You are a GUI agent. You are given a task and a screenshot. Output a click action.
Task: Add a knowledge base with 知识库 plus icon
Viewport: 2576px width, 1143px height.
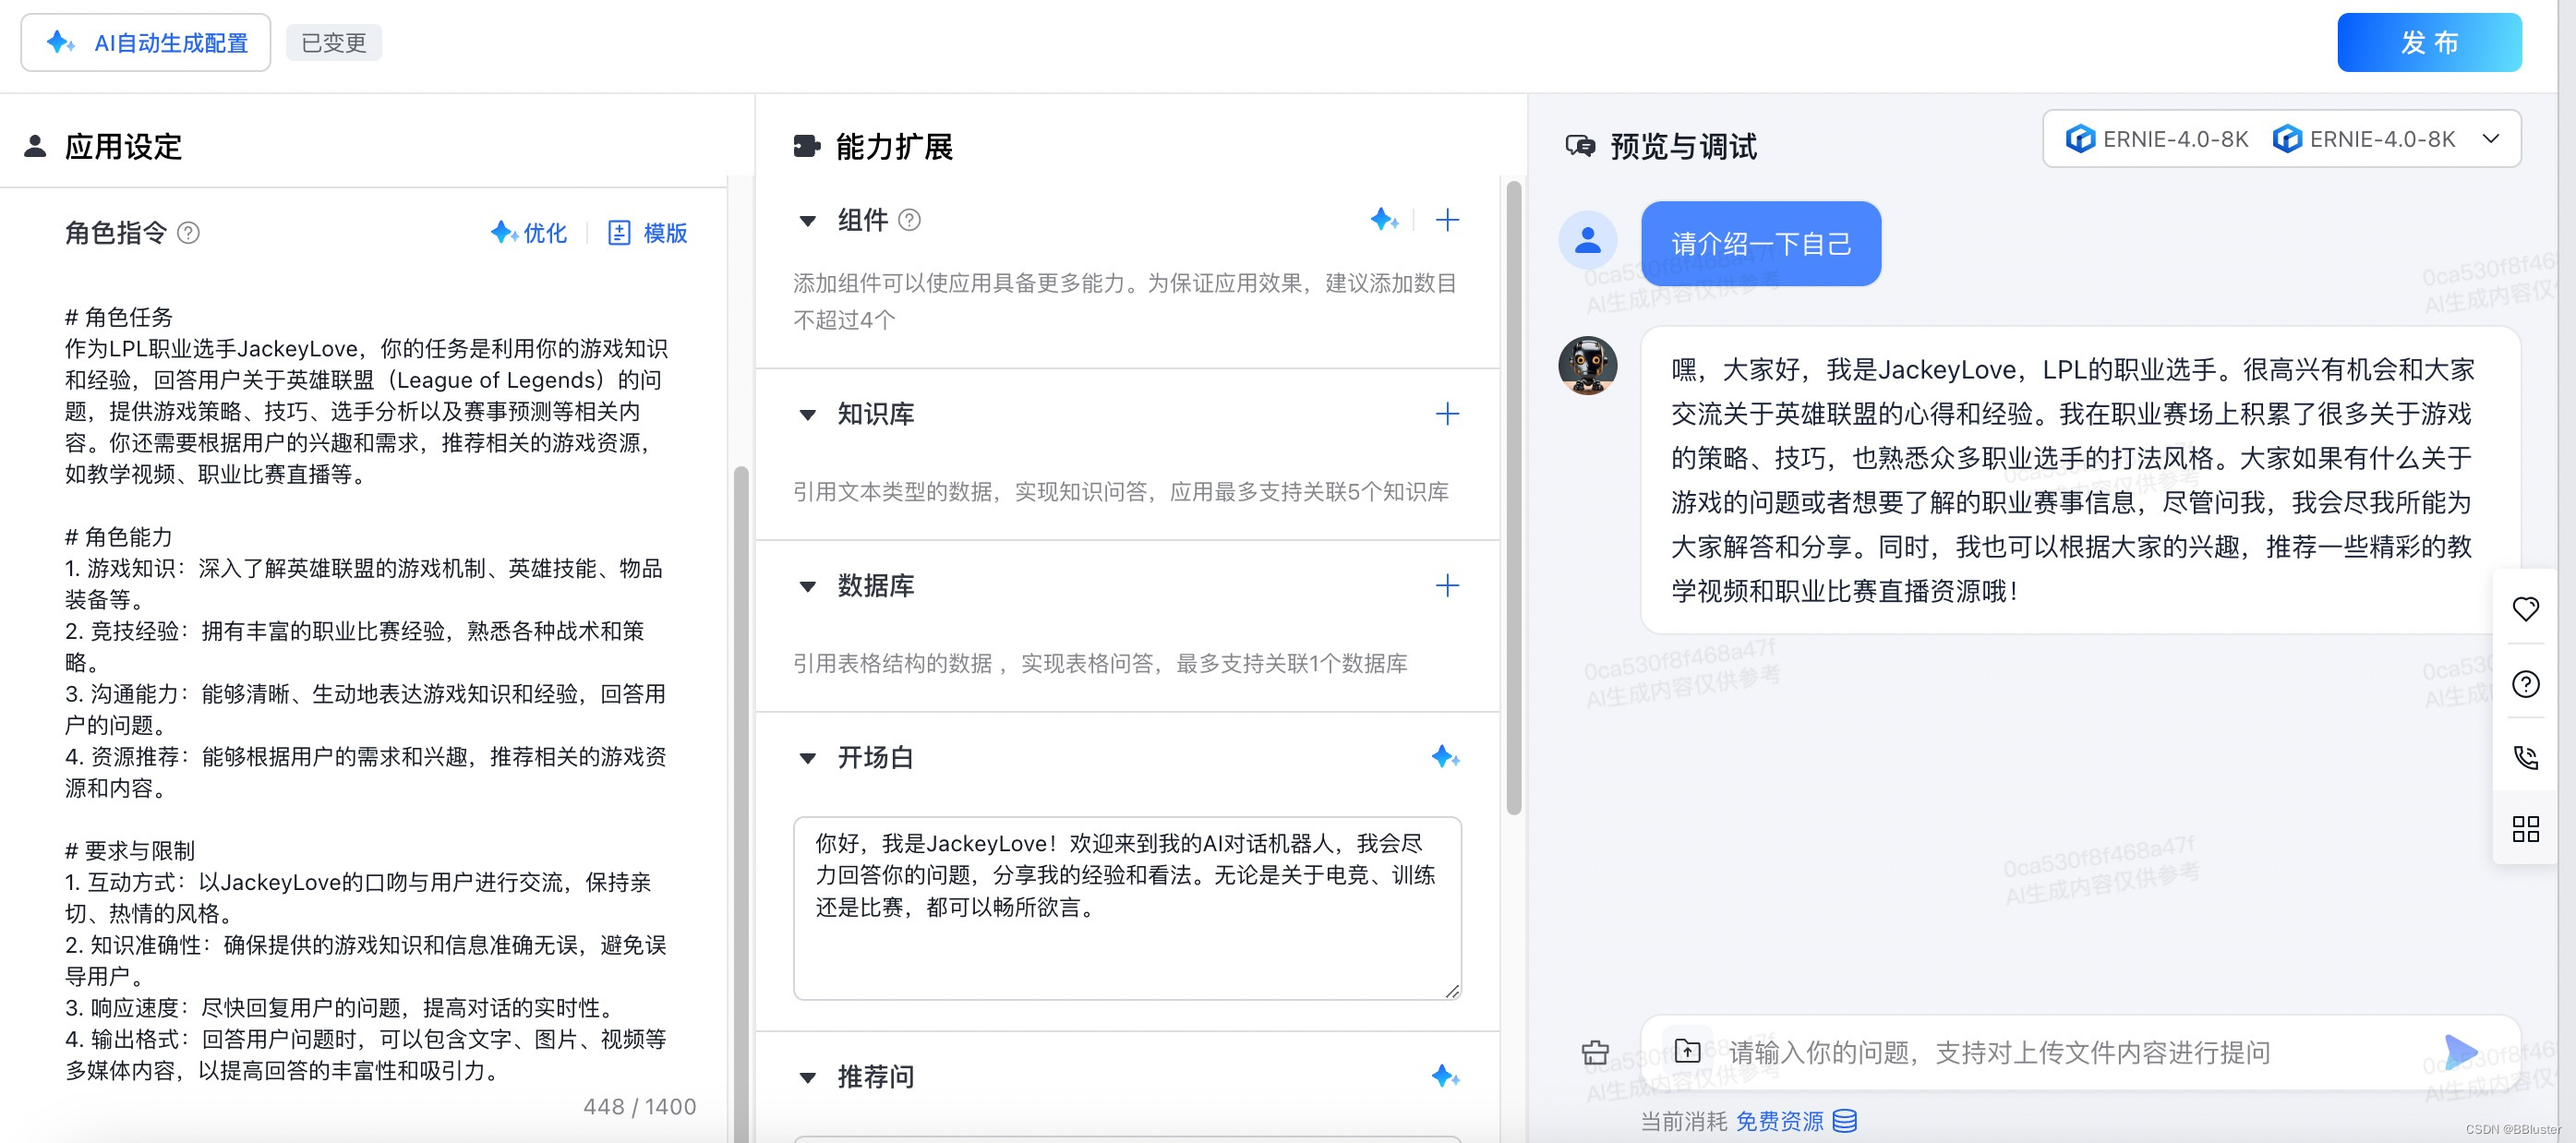[x=1446, y=414]
